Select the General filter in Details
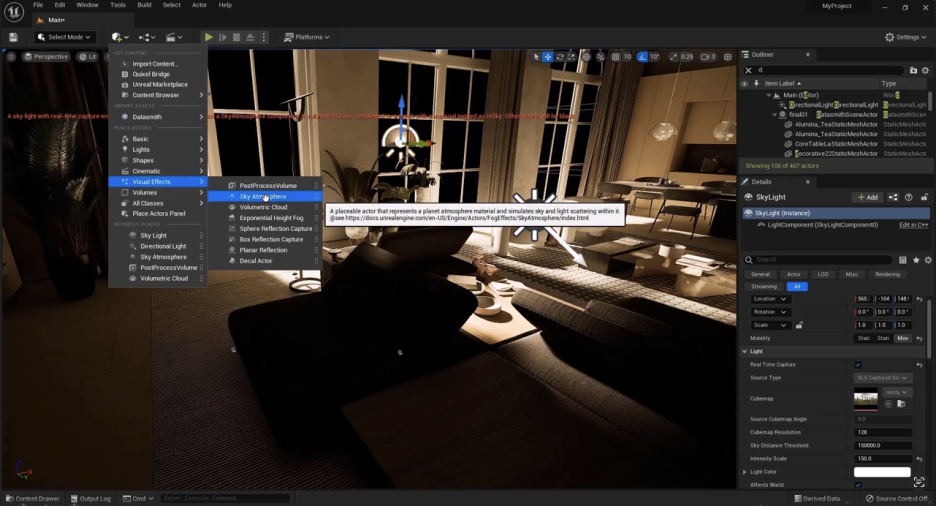Viewport: 936px width, 506px height. coord(760,274)
